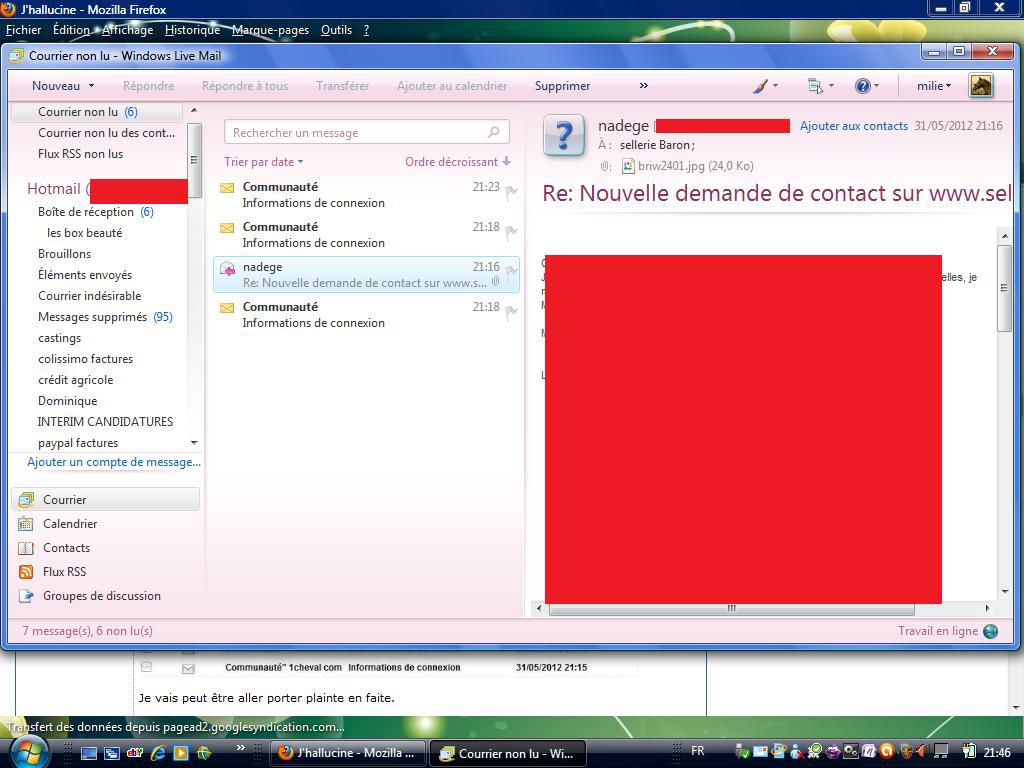This screenshot has height=768, width=1024.
Task: Open the Historique menu in Firefox
Action: click(192, 30)
